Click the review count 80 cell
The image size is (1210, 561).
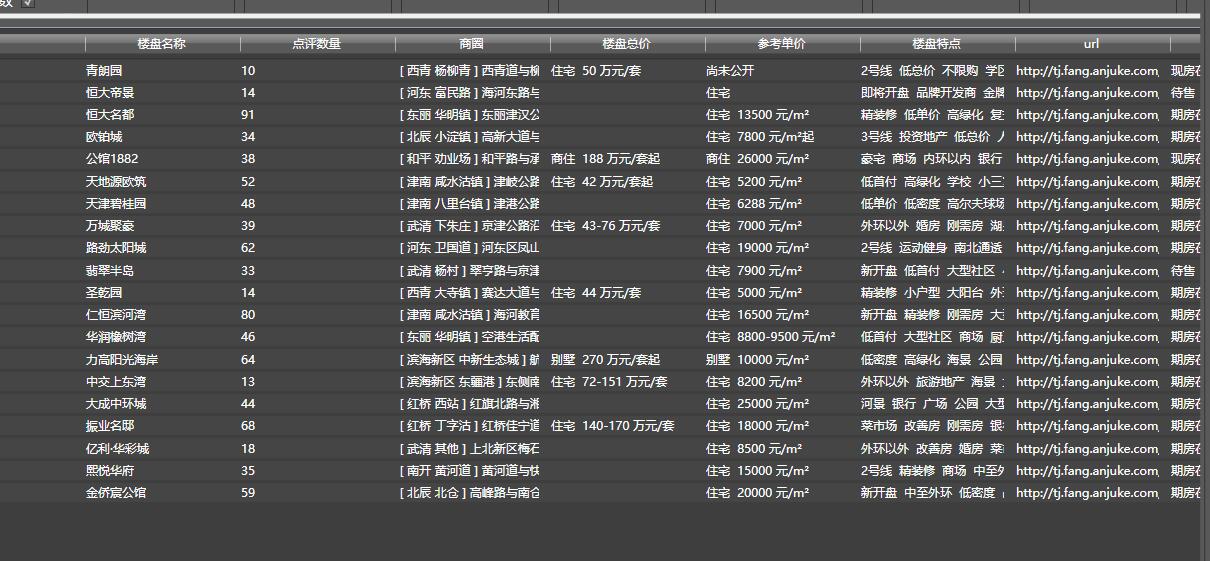click(248, 315)
